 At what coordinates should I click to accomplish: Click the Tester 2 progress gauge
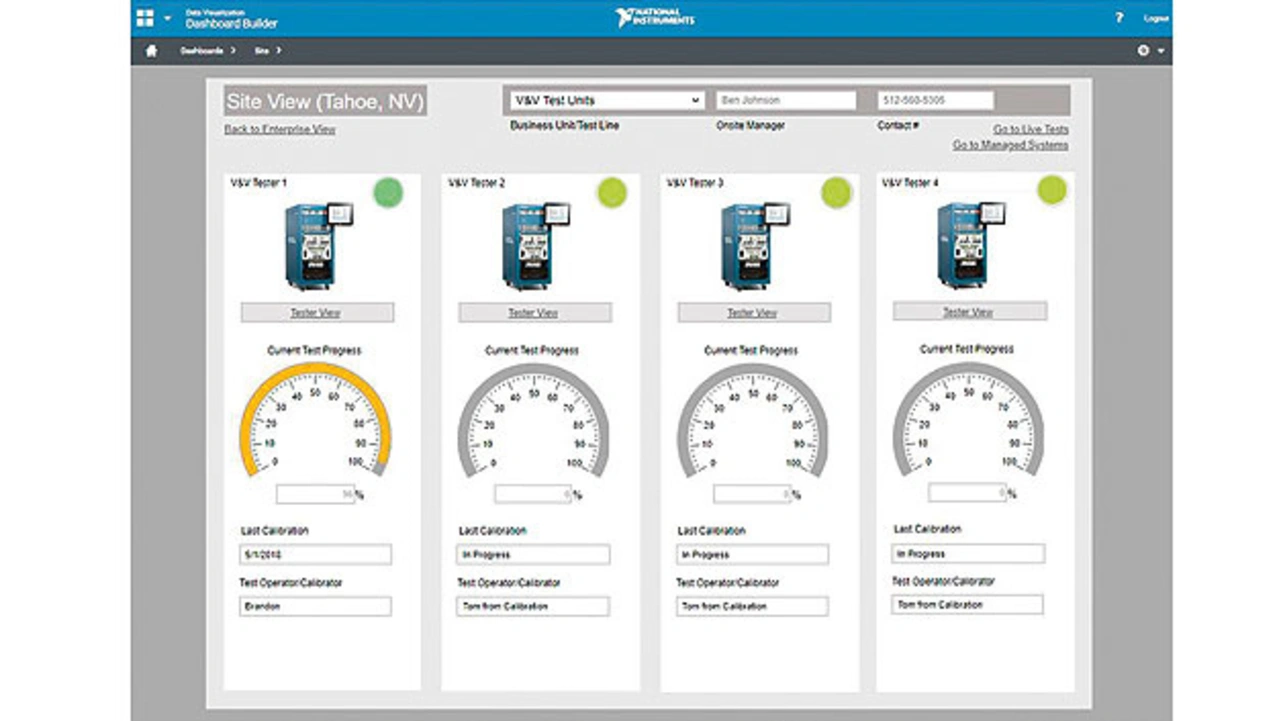[x=533, y=420]
